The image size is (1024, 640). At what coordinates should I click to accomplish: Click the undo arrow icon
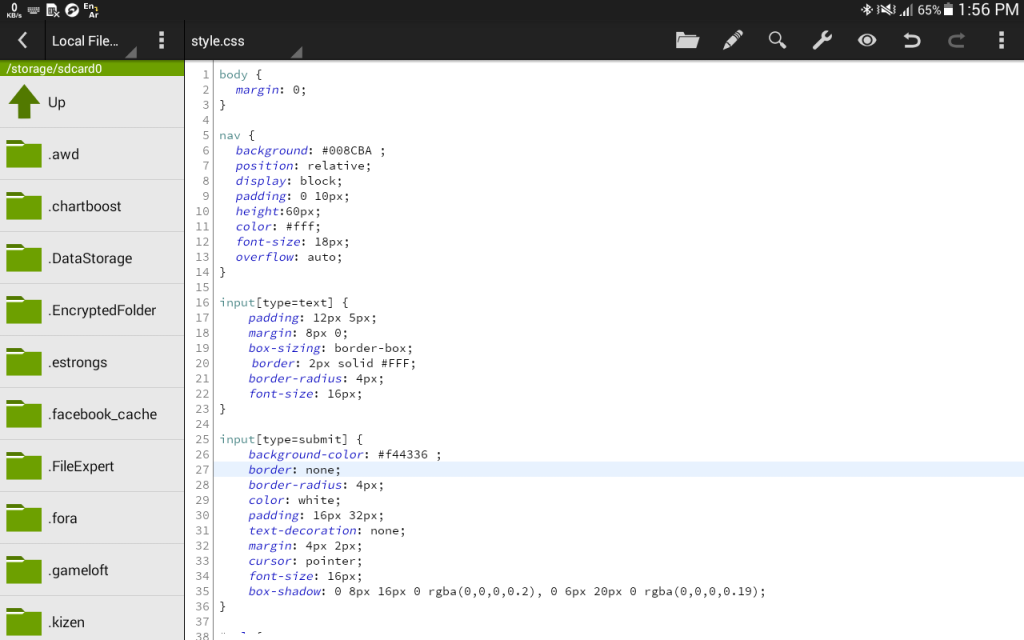[912, 41]
